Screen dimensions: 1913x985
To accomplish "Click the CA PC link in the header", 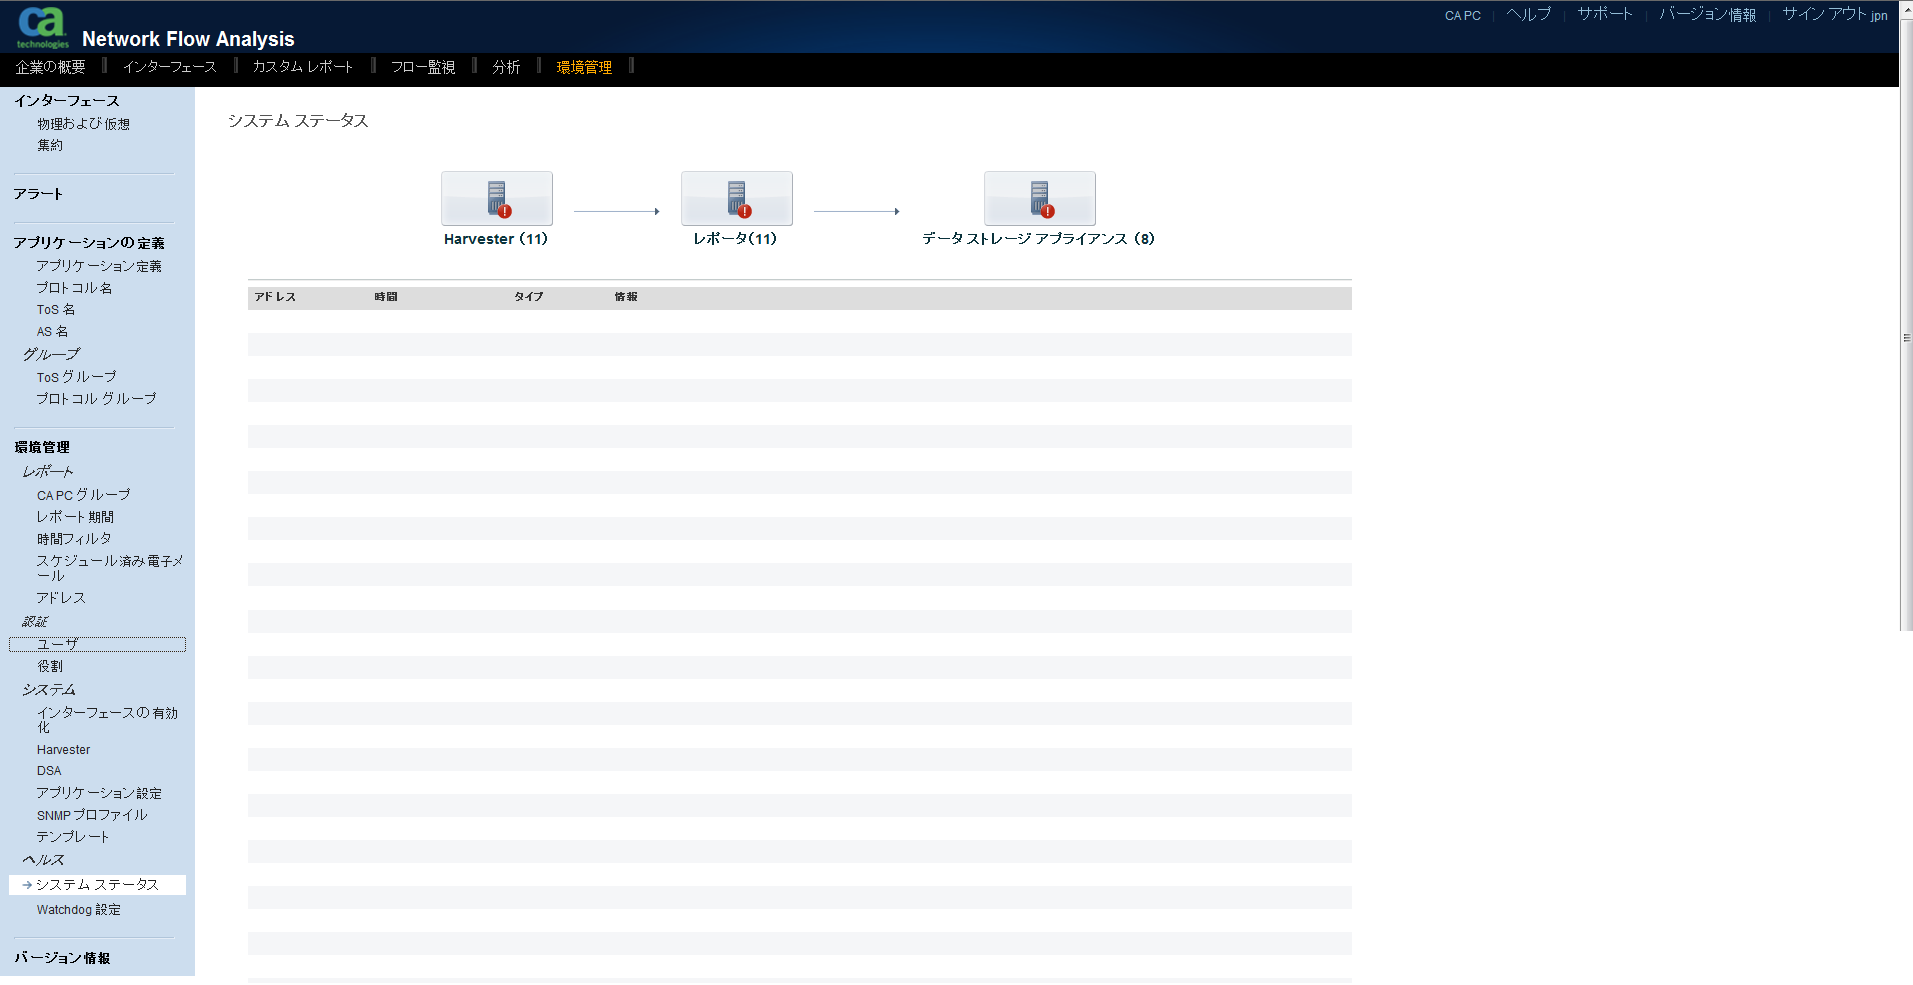I will (x=1463, y=15).
